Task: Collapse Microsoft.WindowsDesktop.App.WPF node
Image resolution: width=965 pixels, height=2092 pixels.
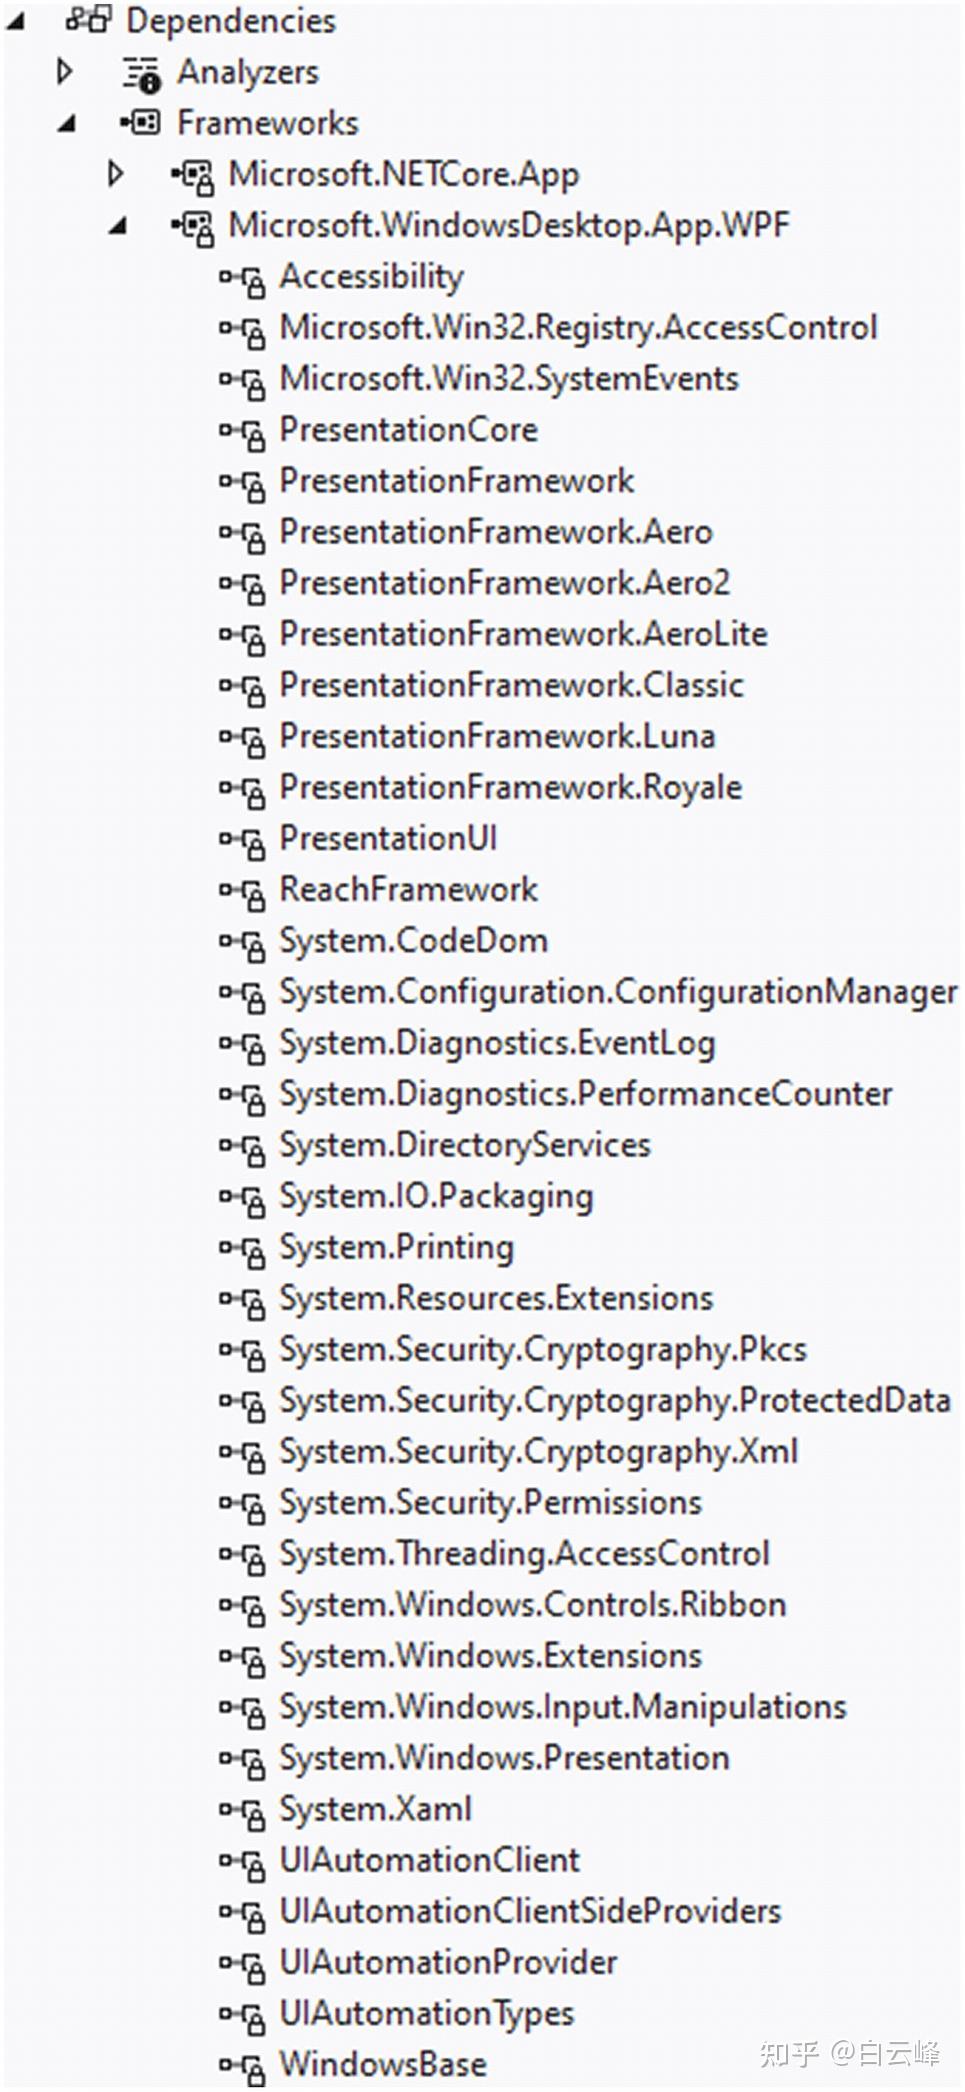Action: pos(118,226)
